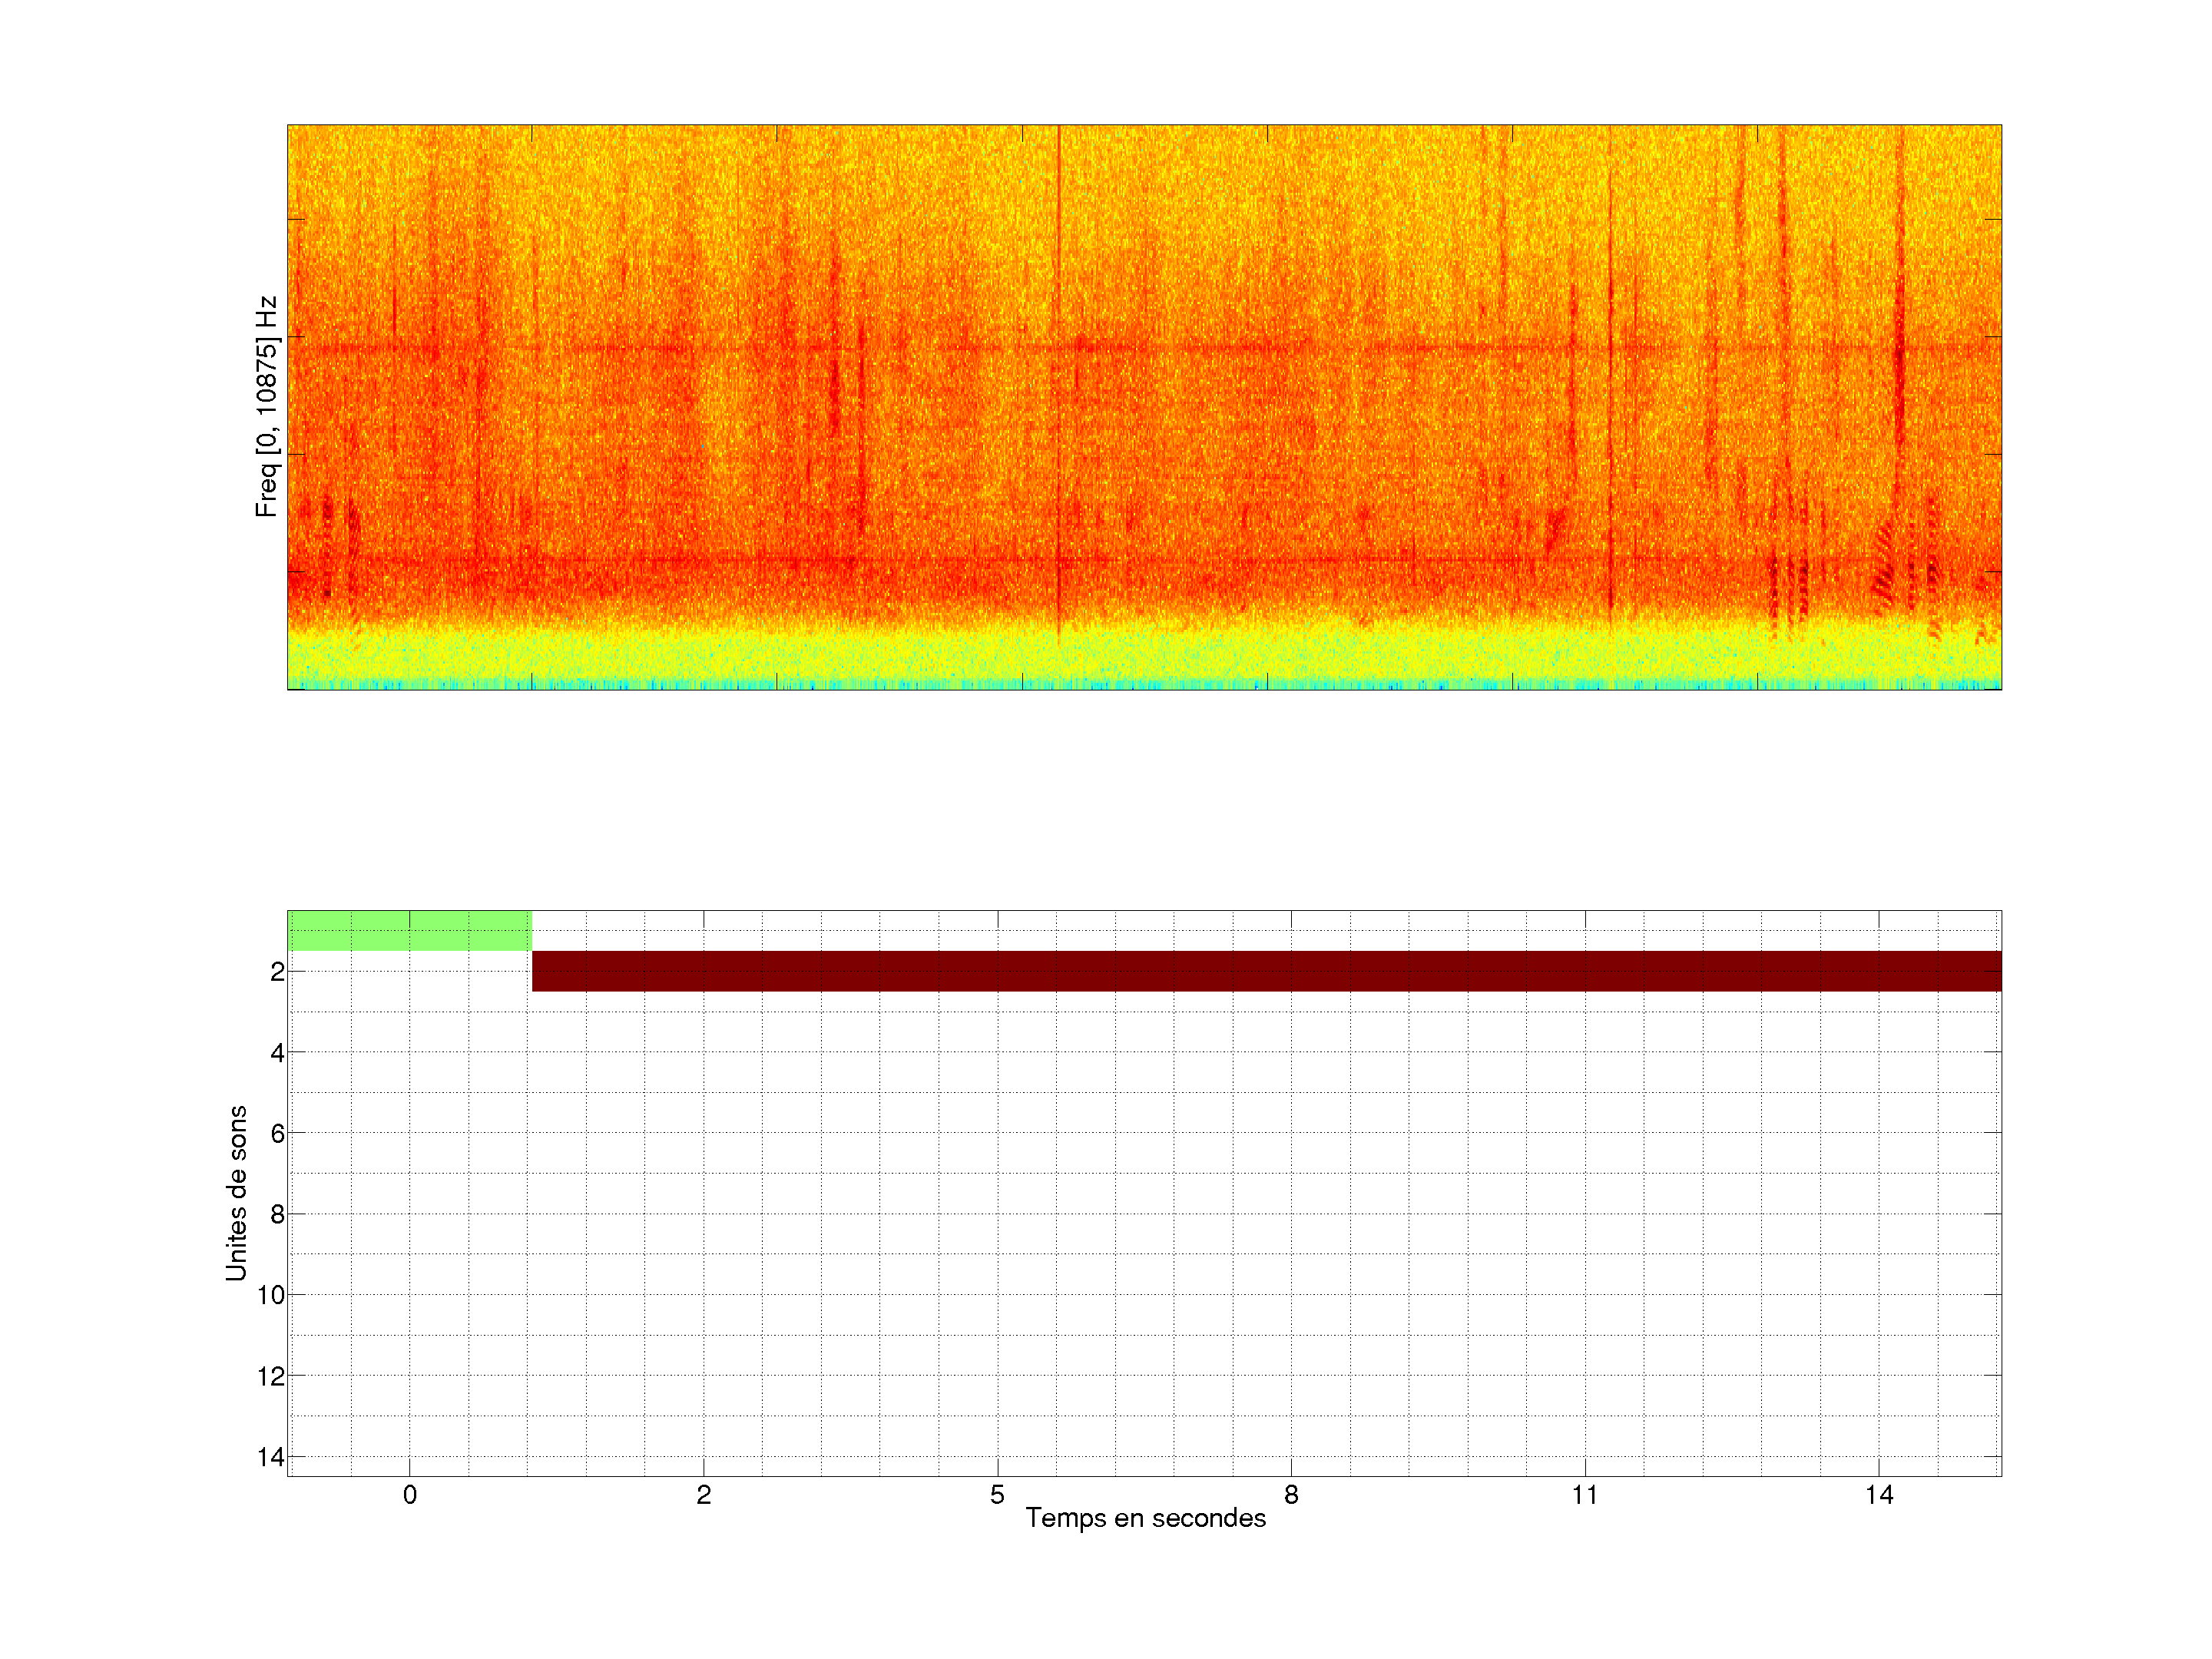Screen dimensions: 2212x1659
Task: Click the dark red sound unit bar
Action: (x=1265, y=971)
